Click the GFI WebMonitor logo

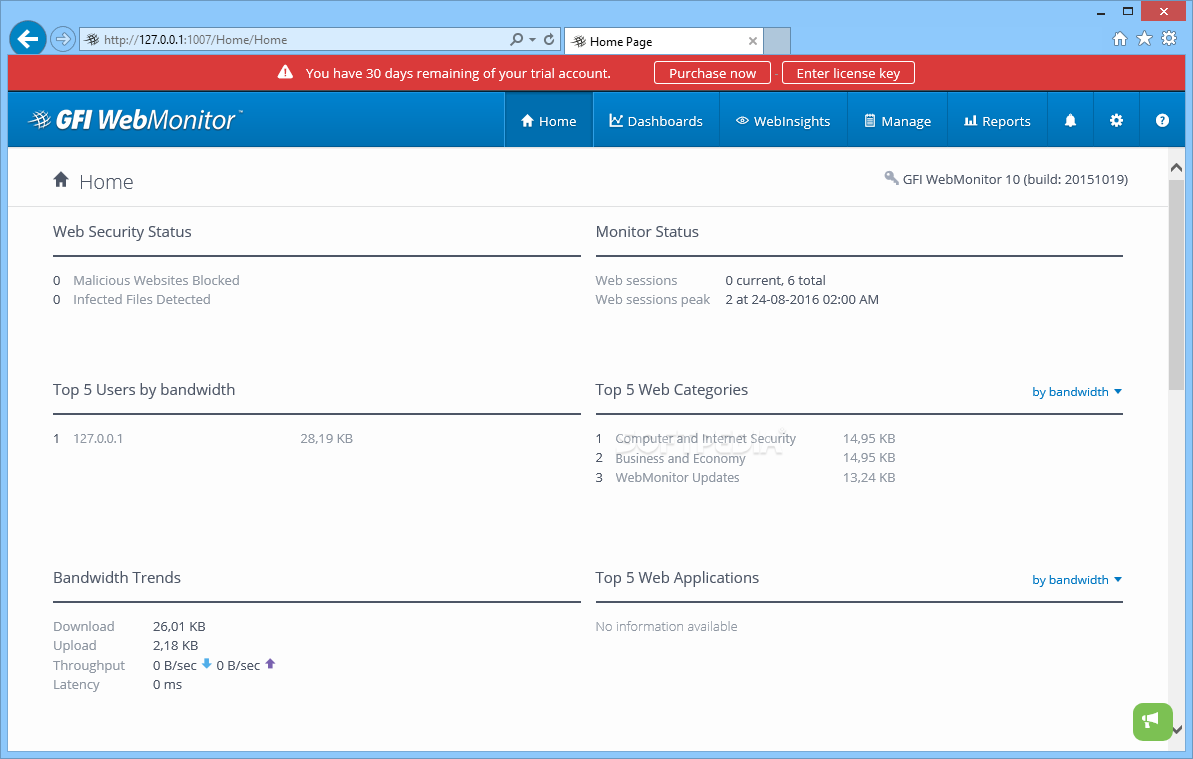(x=135, y=119)
